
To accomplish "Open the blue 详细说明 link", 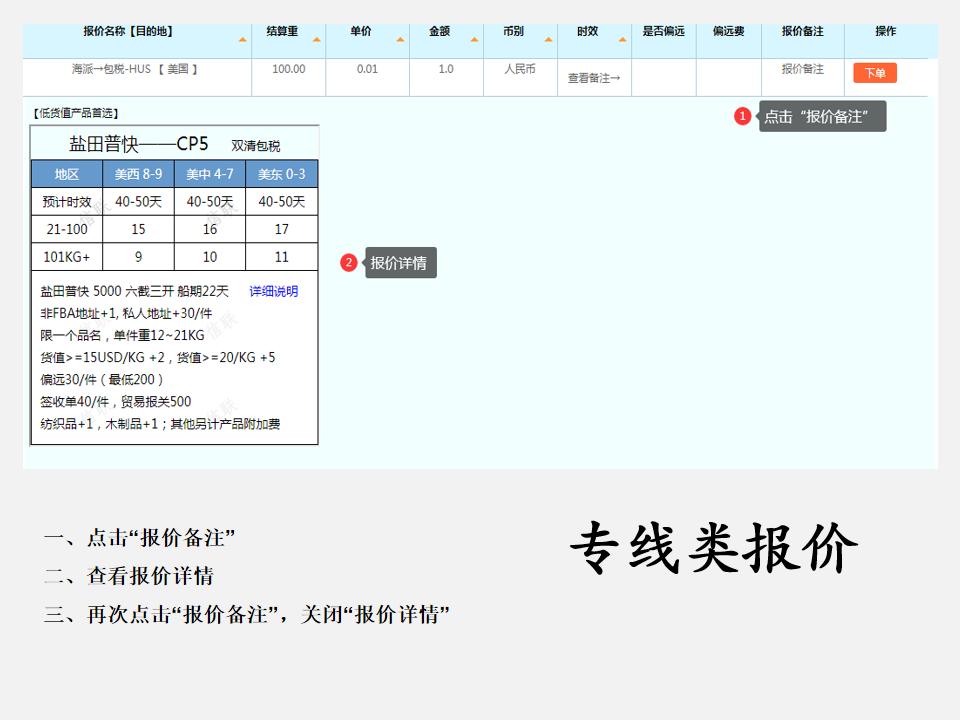I will [x=273, y=291].
